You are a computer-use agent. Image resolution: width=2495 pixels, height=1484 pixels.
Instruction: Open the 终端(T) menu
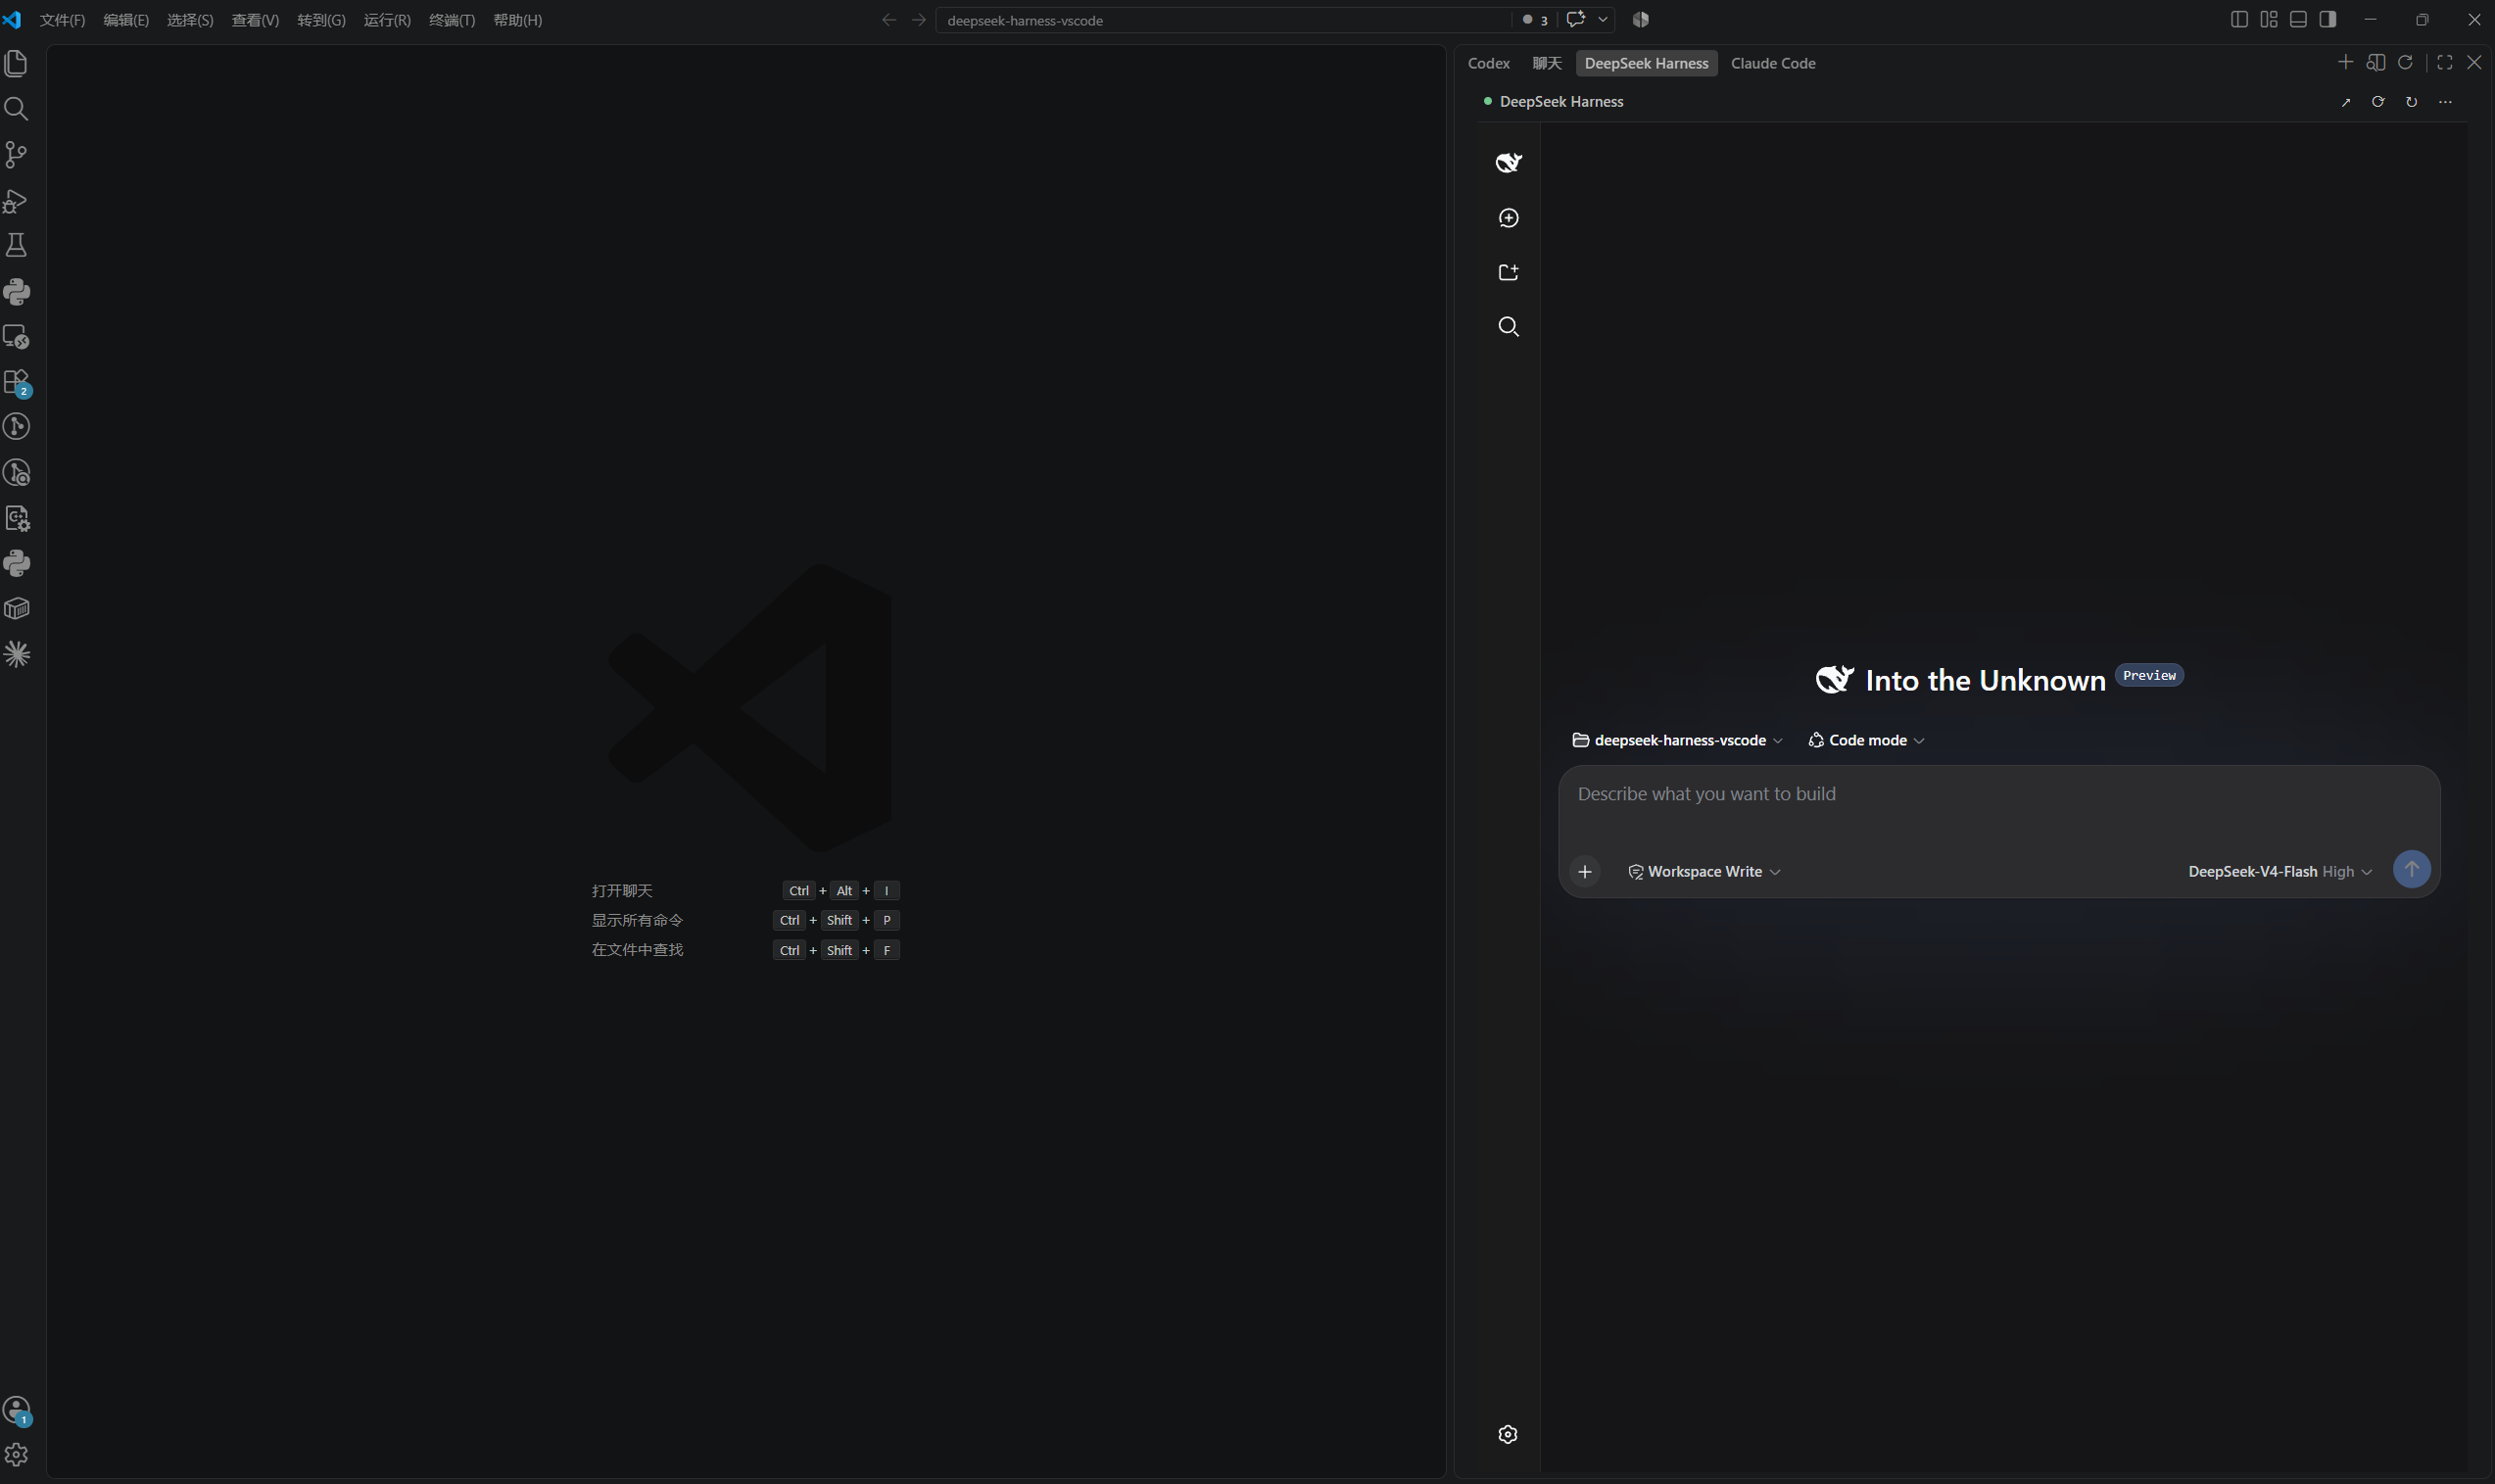452,20
